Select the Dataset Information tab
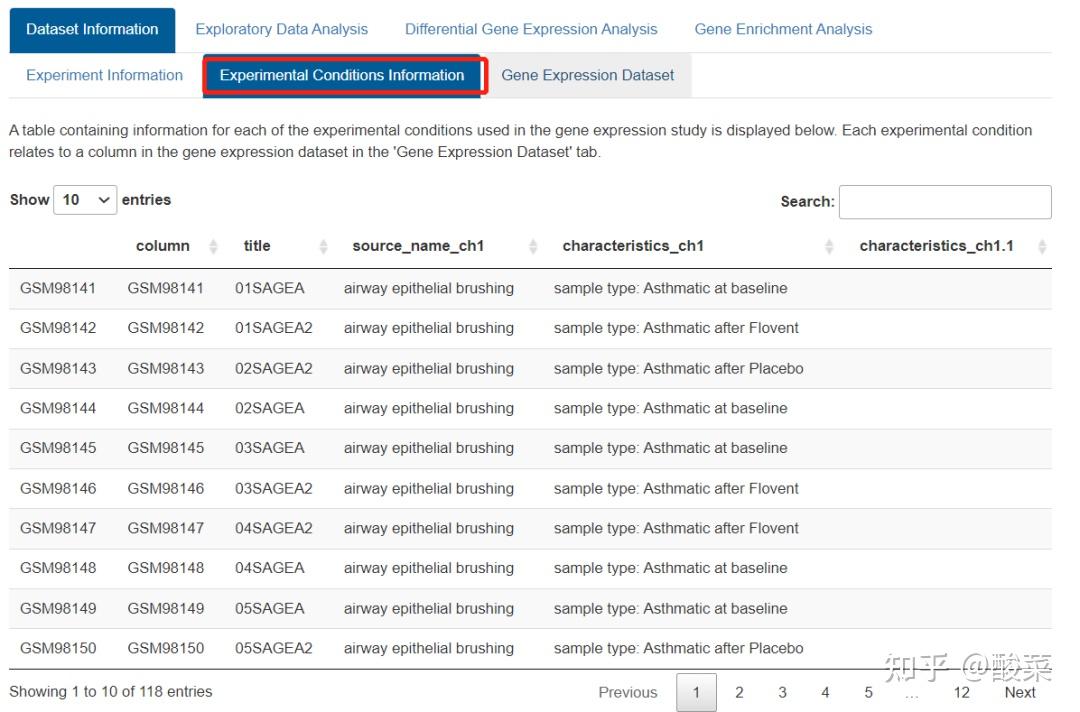 92,29
